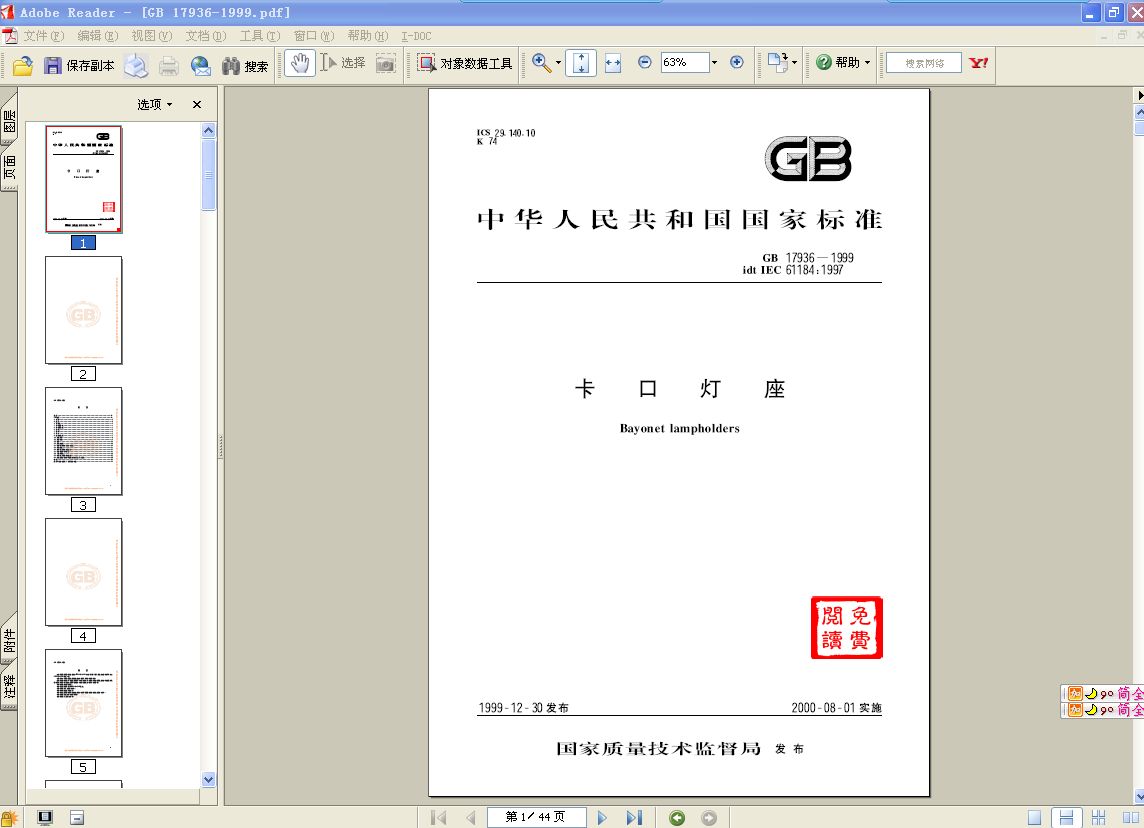The height and width of the screenshot is (828, 1144).
Task: Open the zoom percentage dropdown list
Action: tap(714, 63)
